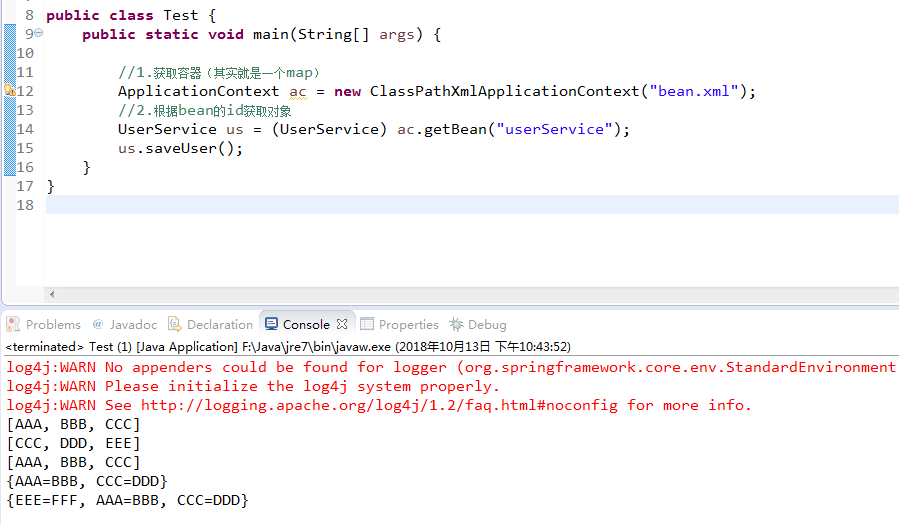Viewport: 899px width, 524px height.
Task: Collapse the main method fold marker
Action: pyautogui.click(x=38, y=33)
